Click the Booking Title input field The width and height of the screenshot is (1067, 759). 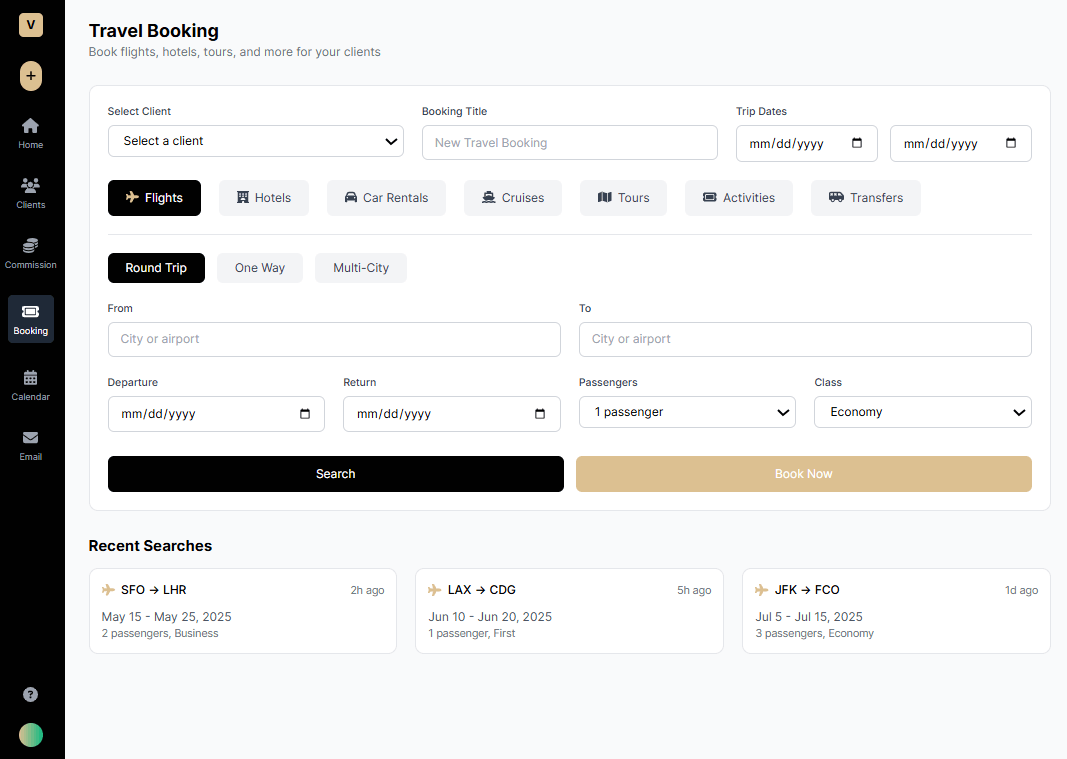point(569,143)
